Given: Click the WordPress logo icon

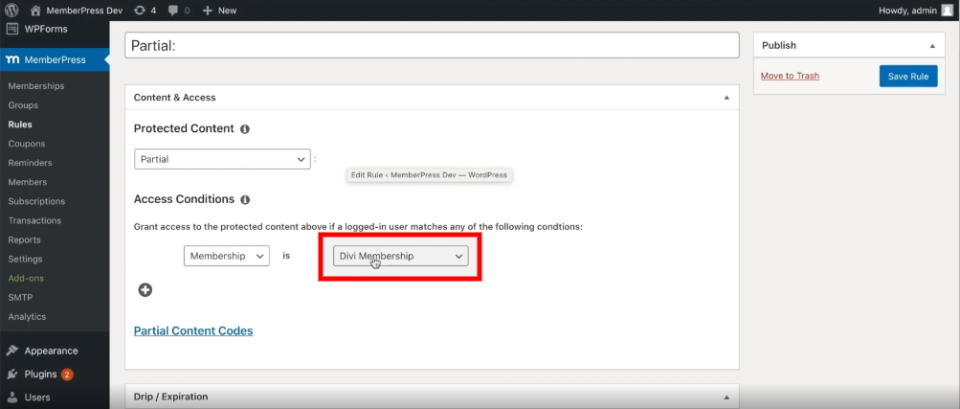Looking at the screenshot, I should click(x=12, y=10).
